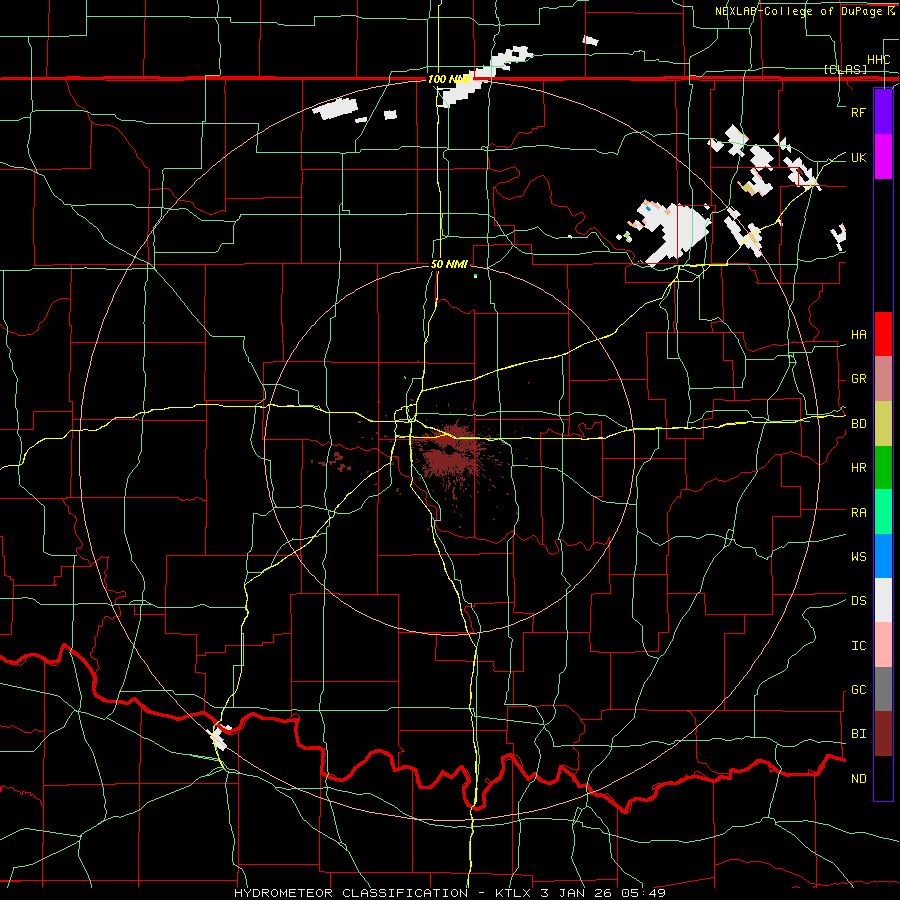Click the HA legend label
The image size is (900, 900).
(x=858, y=335)
